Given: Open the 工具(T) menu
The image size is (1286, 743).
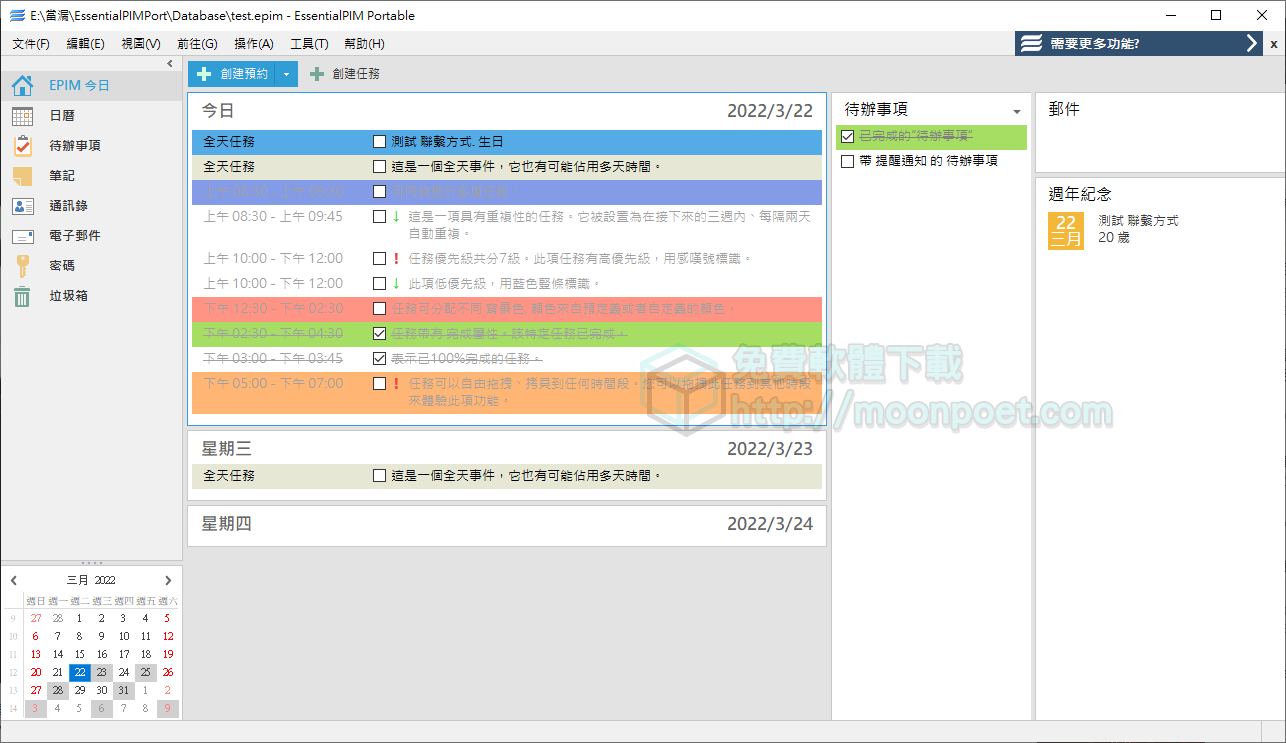Looking at the screenshot, I should pyautogui.click(x=309, y=44).
